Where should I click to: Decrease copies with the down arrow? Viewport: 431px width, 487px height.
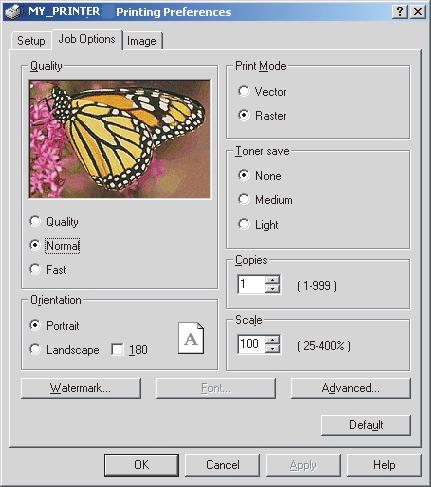[x=273, y=289]
